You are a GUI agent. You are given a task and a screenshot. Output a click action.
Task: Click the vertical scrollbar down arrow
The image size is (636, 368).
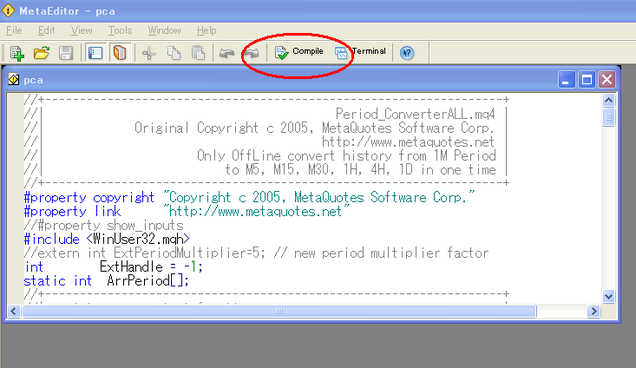608,296
